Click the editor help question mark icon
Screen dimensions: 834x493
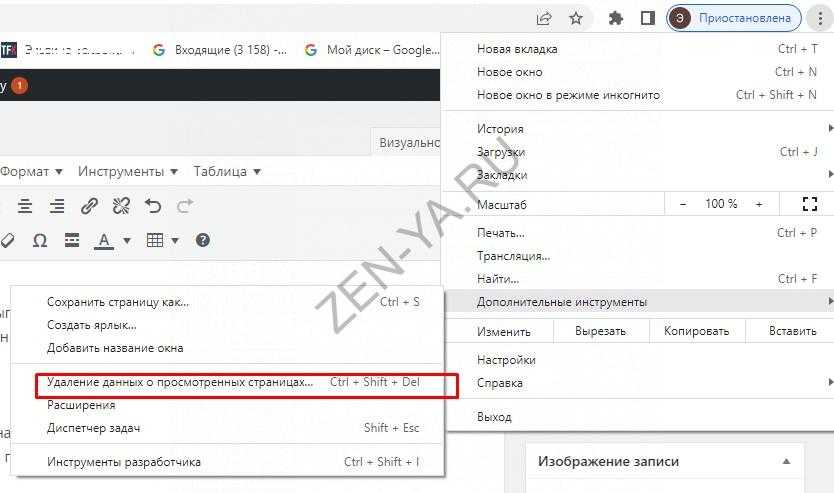pos(203,240)
